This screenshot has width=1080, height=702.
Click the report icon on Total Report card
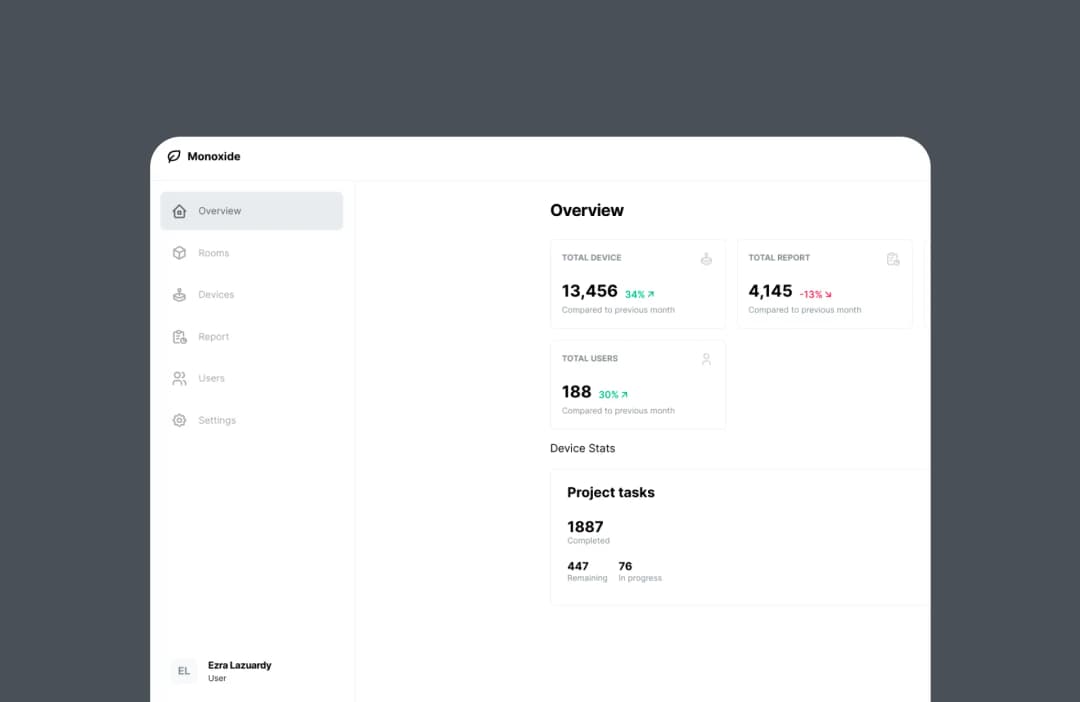tap(893, 258)
